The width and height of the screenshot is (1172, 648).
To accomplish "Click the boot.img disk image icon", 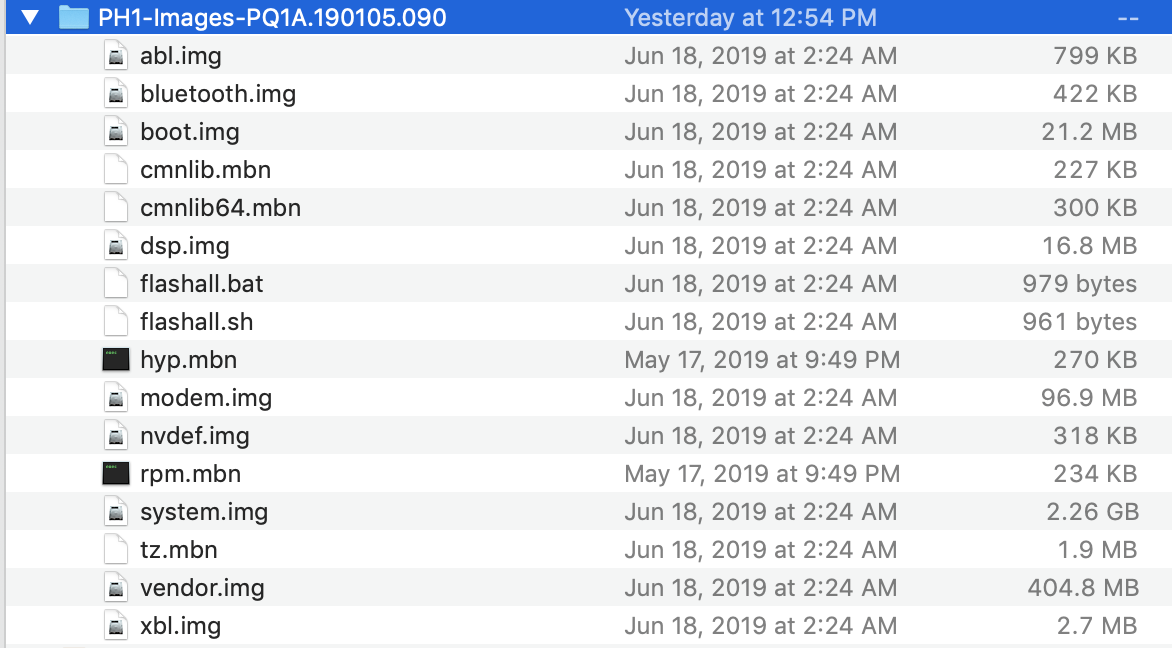I will [116, 132].
